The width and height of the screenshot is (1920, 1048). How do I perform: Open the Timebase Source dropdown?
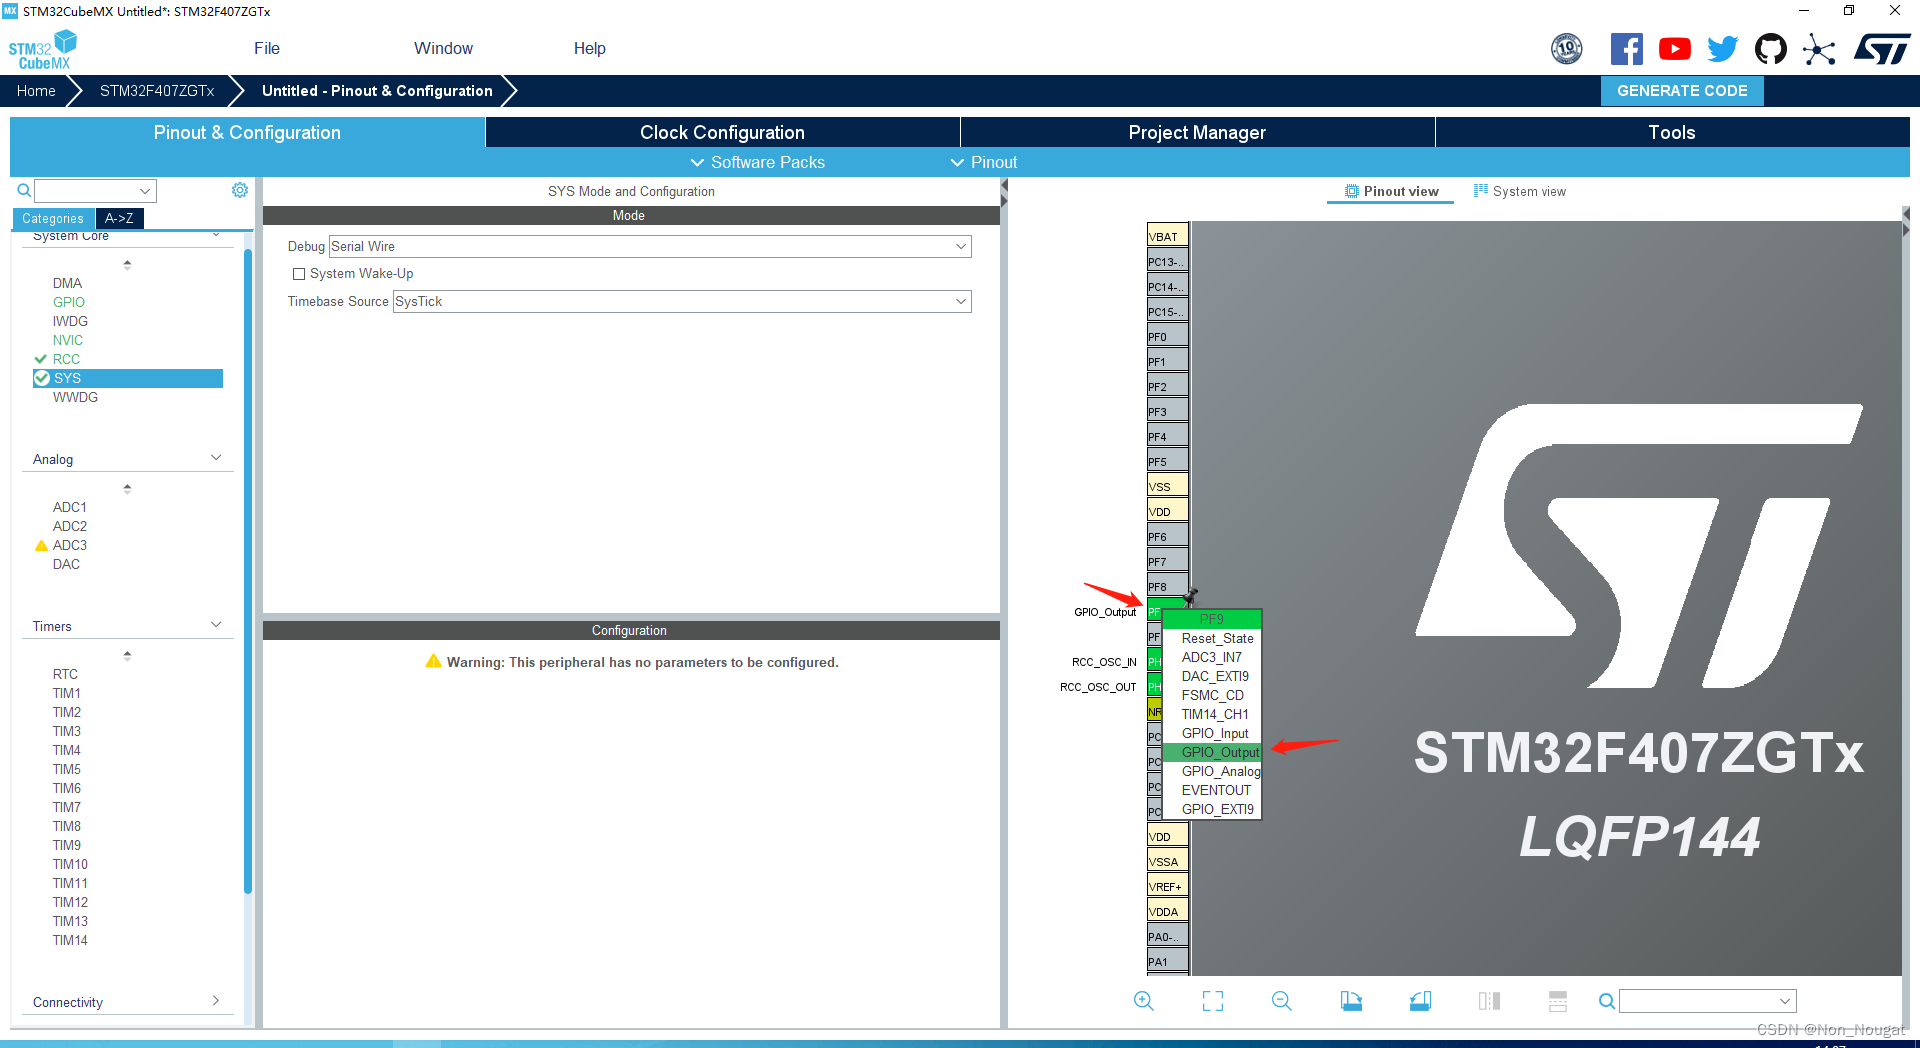tap(960, 301)
